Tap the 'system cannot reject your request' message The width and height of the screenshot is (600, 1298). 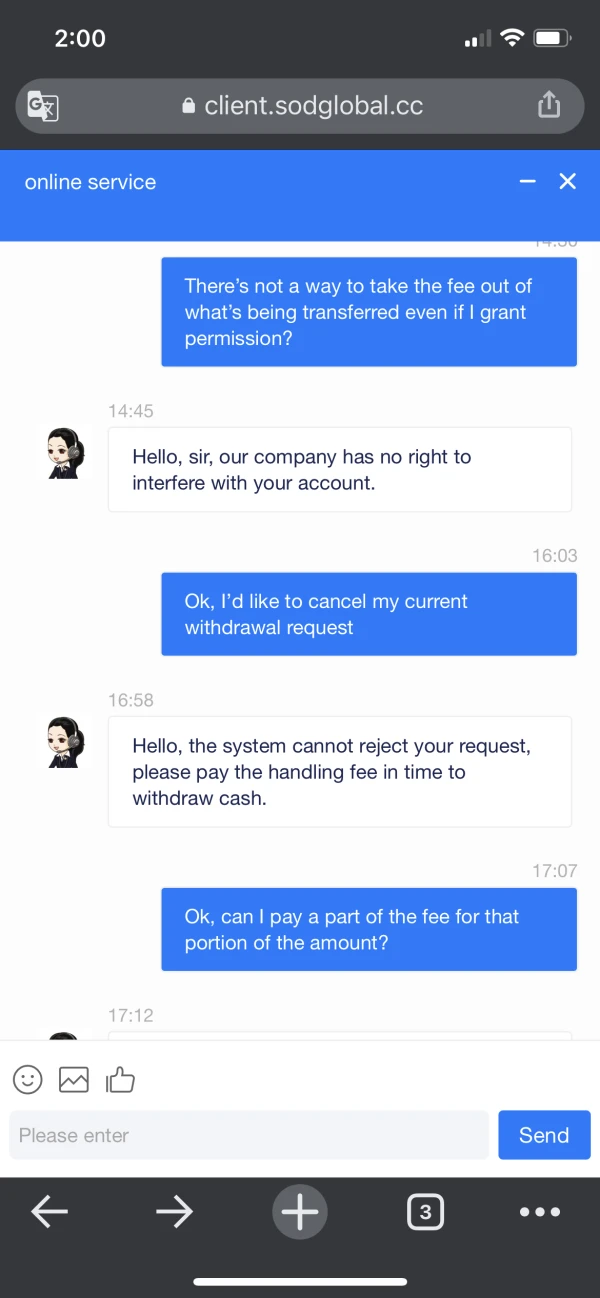point(339,772)
